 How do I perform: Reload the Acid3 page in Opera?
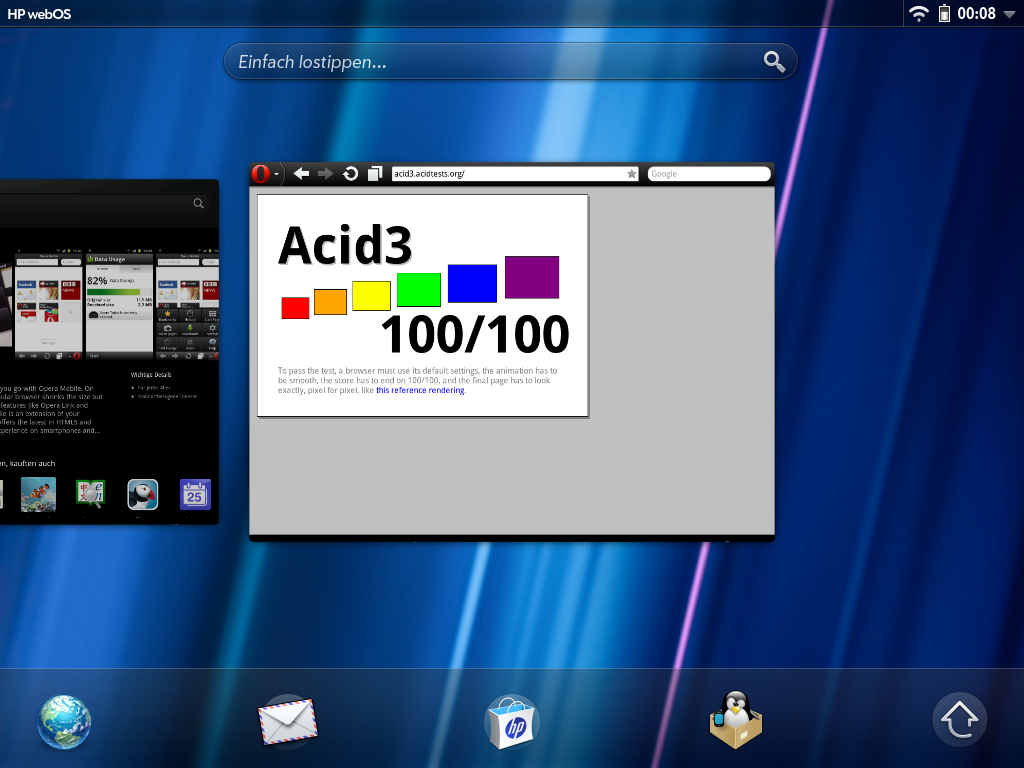350,174
